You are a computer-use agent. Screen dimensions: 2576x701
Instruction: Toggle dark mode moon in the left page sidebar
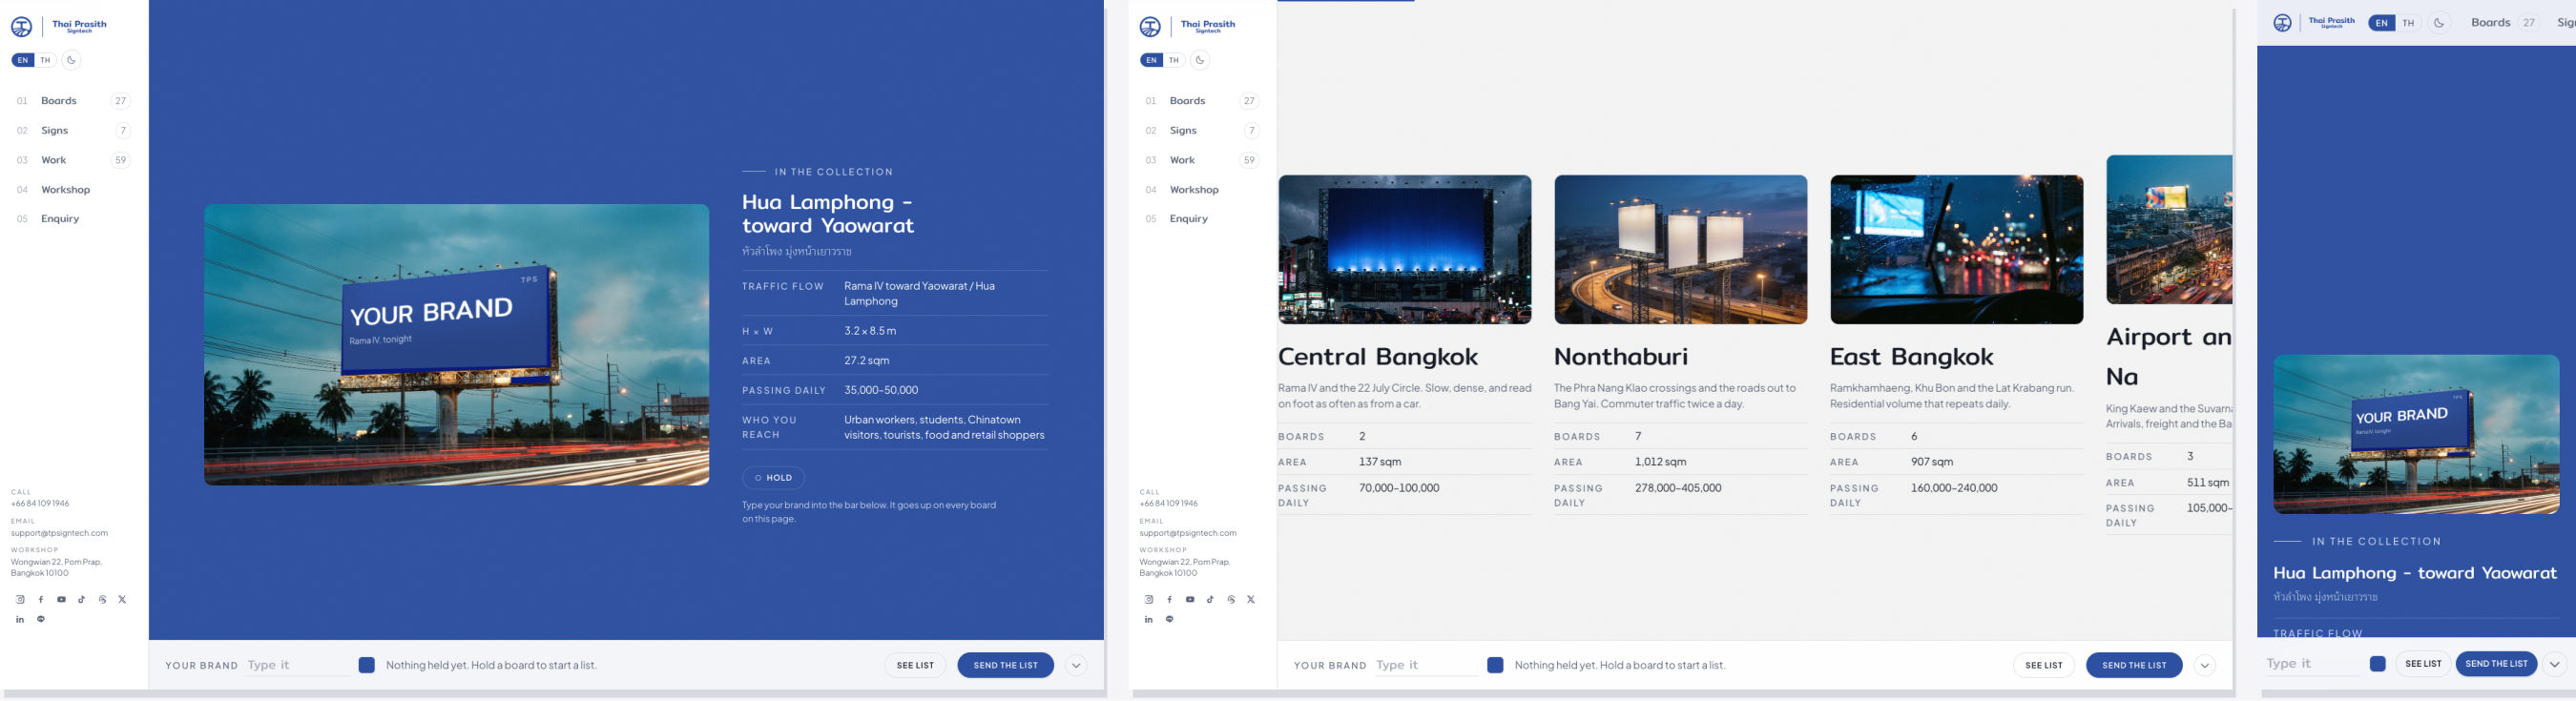click(x=71, y=60)
